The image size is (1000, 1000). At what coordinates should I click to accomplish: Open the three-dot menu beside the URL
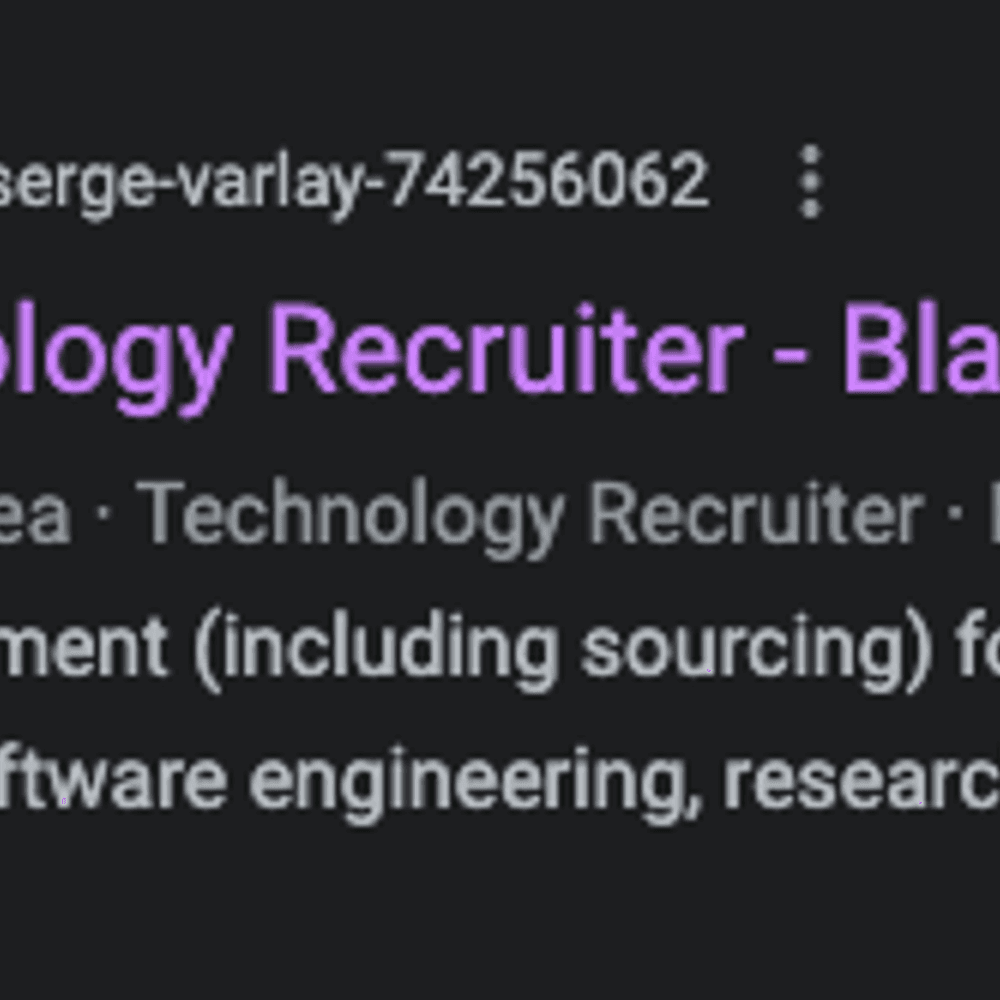(810, 182)
